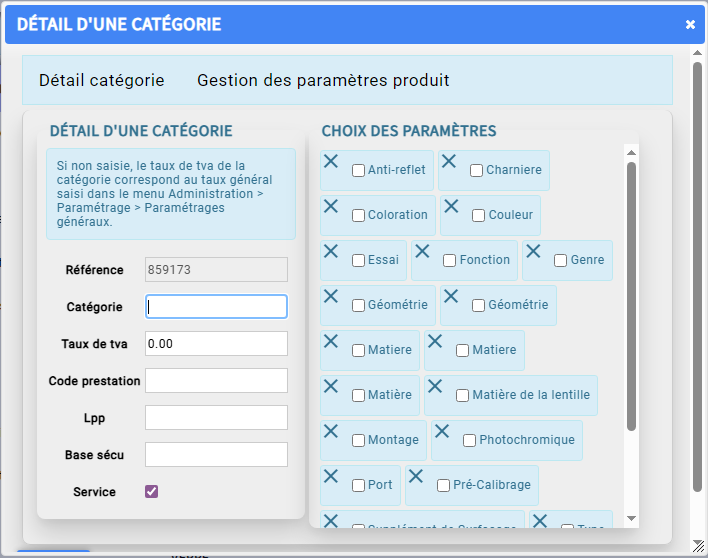Image resolution: width=708 pixels, height=558 pixels.
Task: Remove the Pré-Calibrage parameter with X
Action: coord(416,476)
